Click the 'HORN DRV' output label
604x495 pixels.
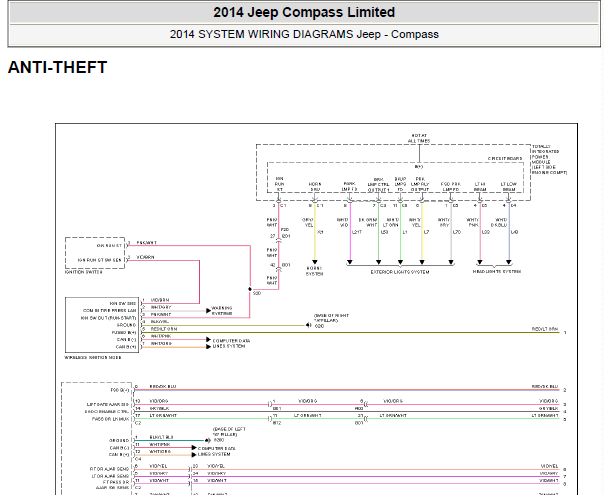(x=315, y=187)
